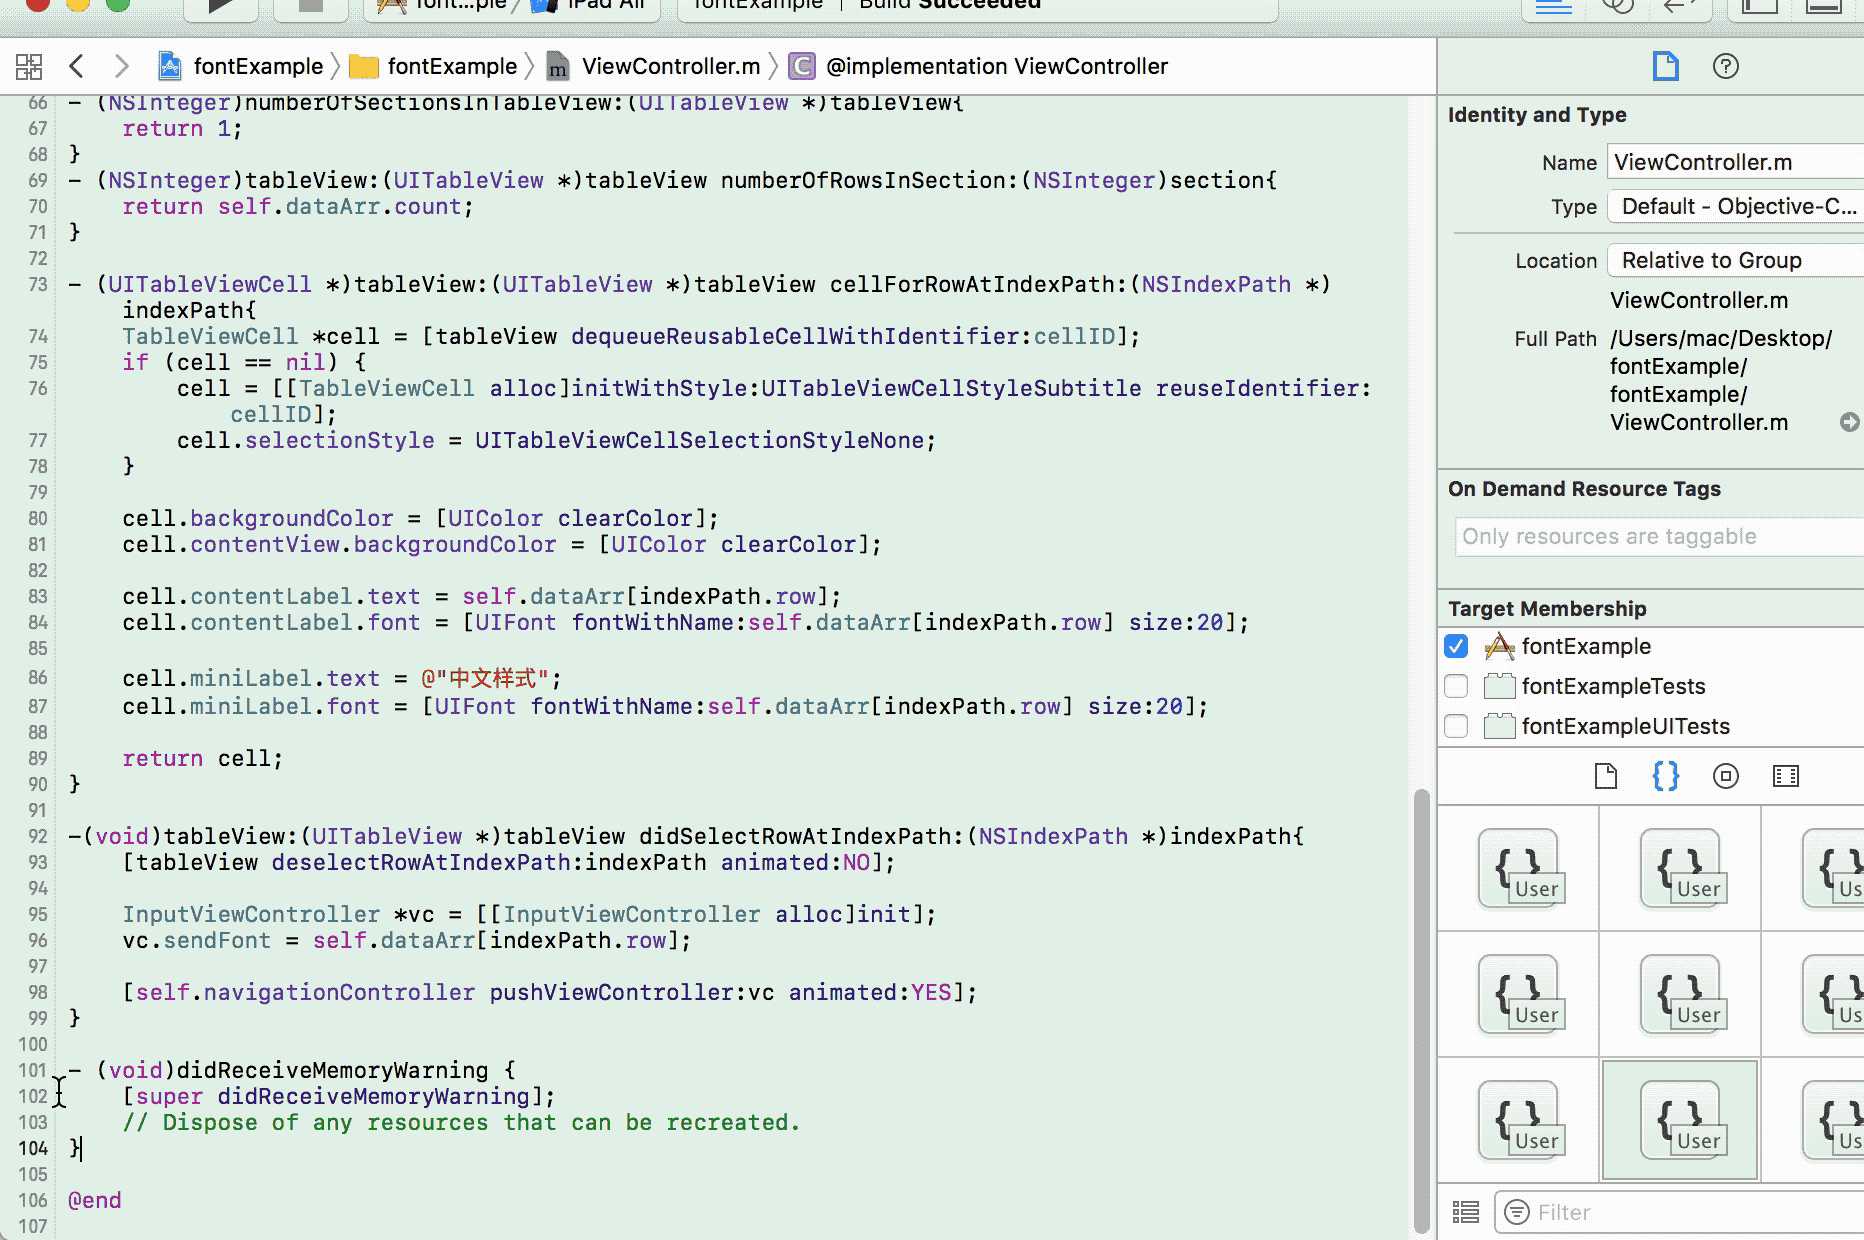Show the Quick Help inspector
Image resolution: width=1864 pixels, height=1240 pixels.
pyautogui.click(x=1725, y=66)
